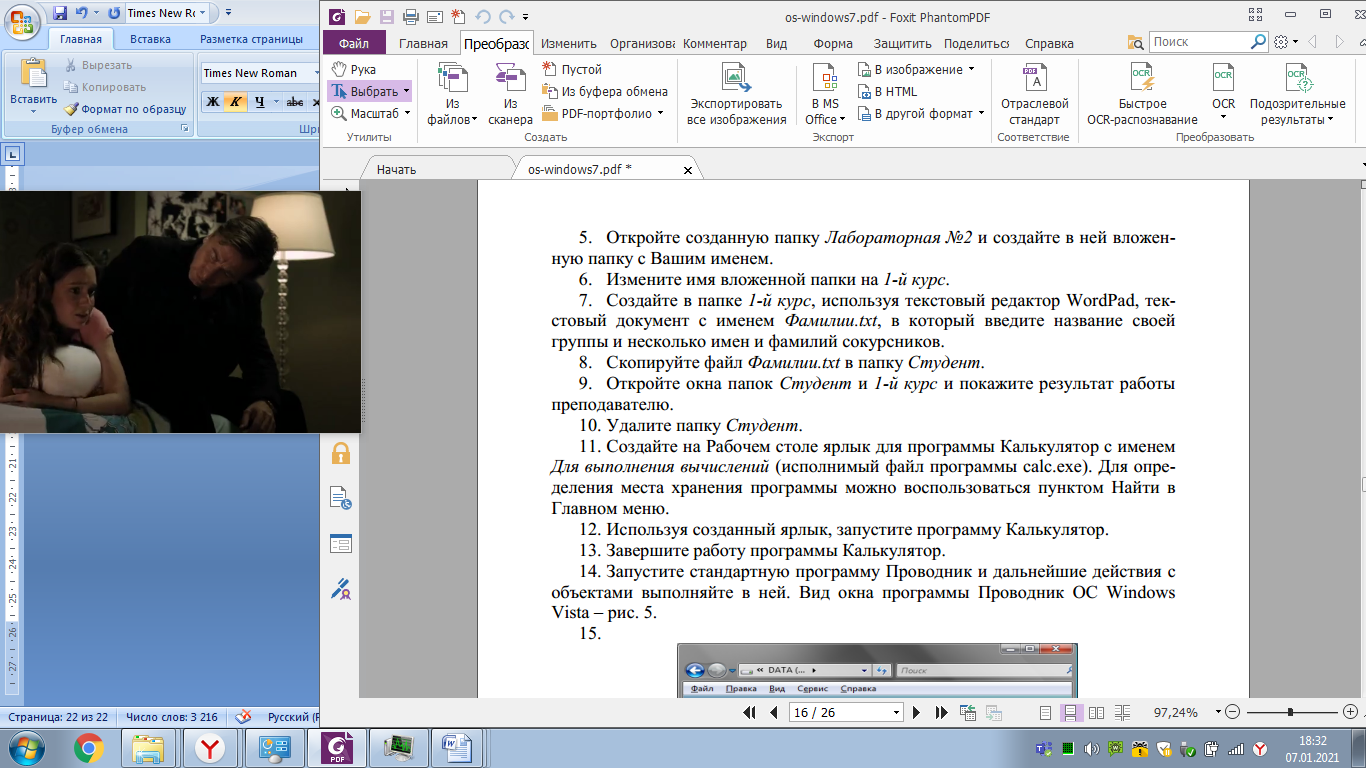Open the Файл menu in Foxit
Viewport: 1366px width, 768px height.
pos(354,43)
